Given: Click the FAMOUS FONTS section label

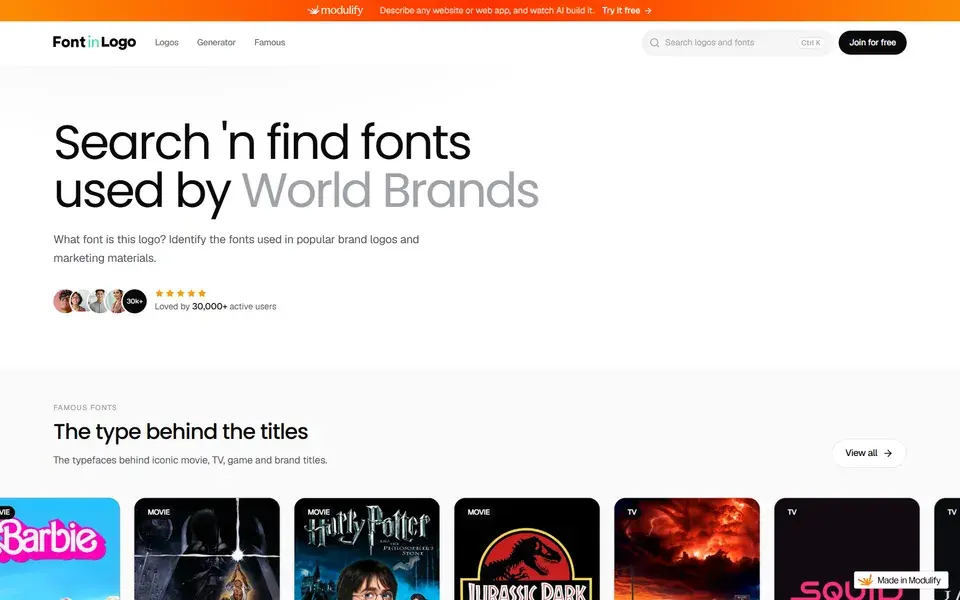Looking at the screenshot, I should 85,407.
